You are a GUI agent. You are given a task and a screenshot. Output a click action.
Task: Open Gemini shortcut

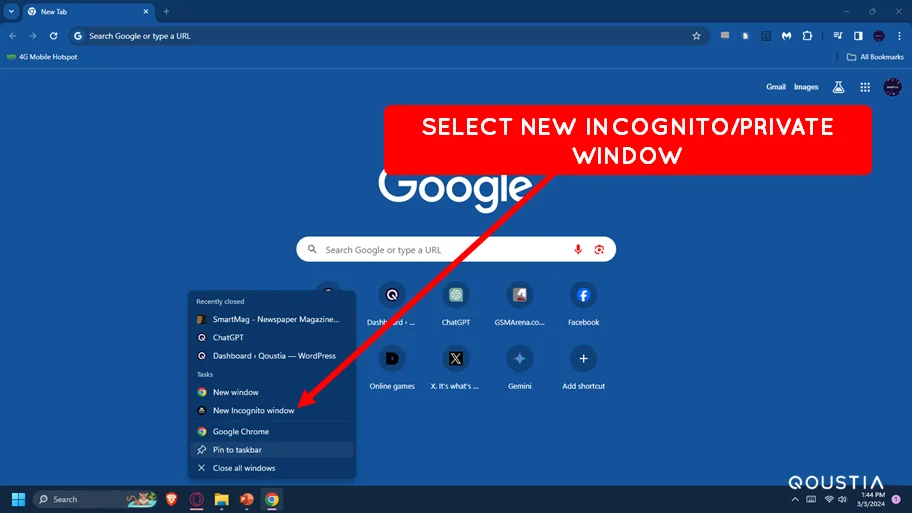(519, 368)
